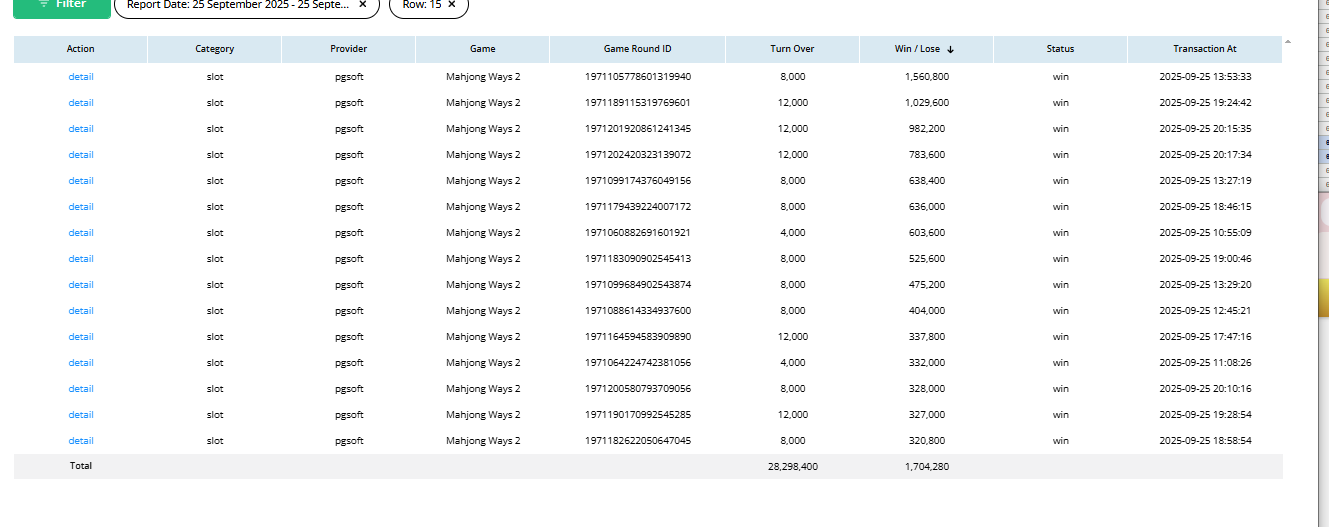Select the Win/Lose value 1,560,800

[x=927, y=76]
